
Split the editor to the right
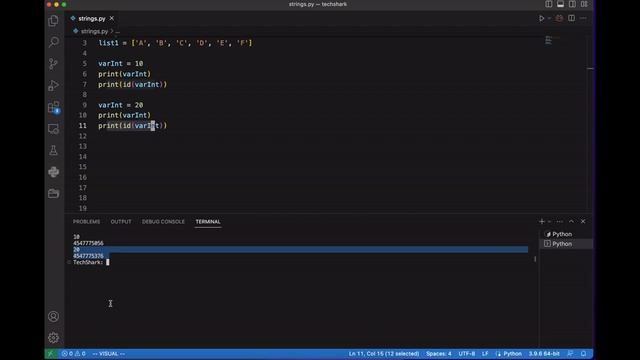point(571,18)
